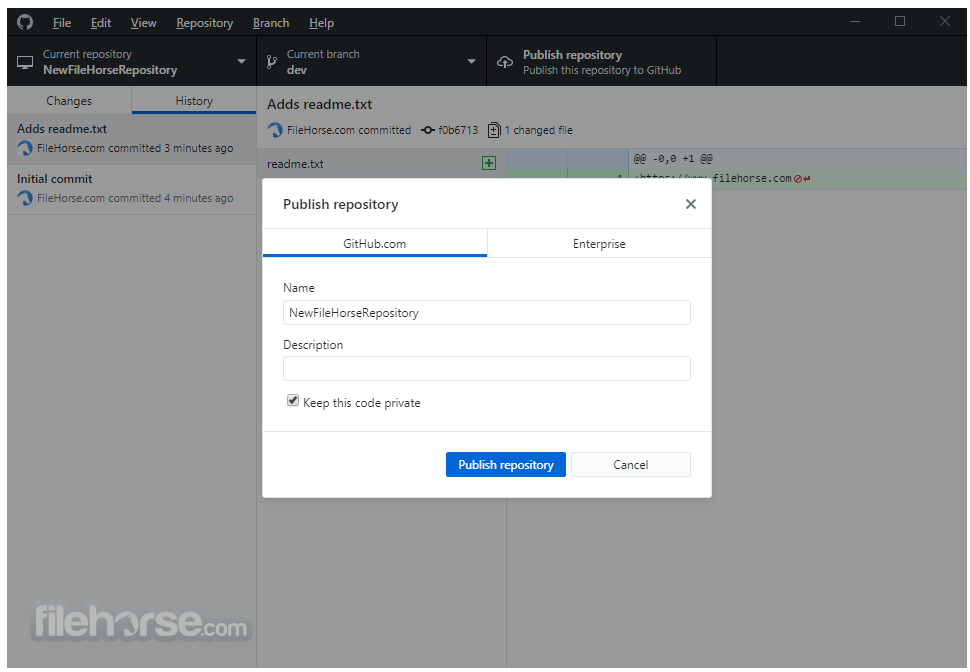
Task: Click the avatar next to 'FileHorse.com committed' in commit header
Action: pyautogui.click(x=275, y=130)
